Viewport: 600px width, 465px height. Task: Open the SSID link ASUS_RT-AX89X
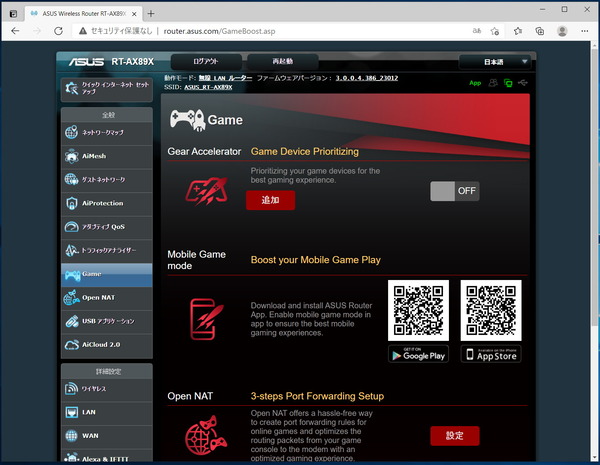208,87
